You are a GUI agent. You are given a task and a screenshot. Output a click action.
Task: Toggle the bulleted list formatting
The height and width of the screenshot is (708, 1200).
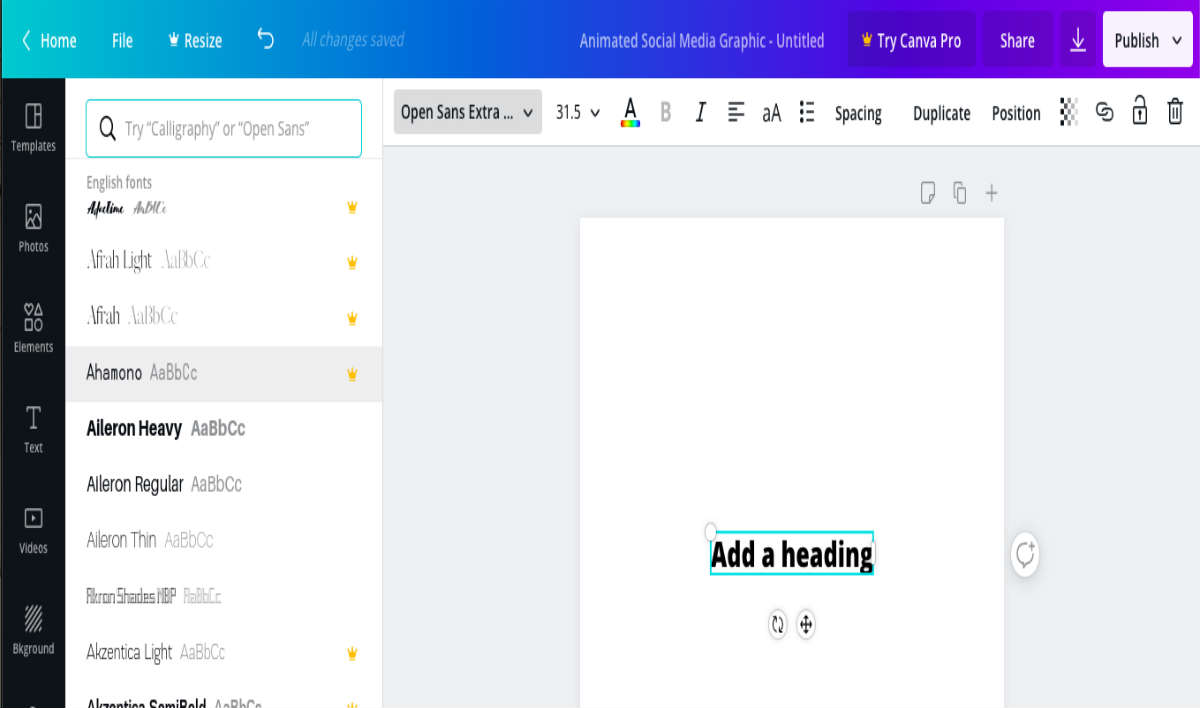tap(807, 112)
